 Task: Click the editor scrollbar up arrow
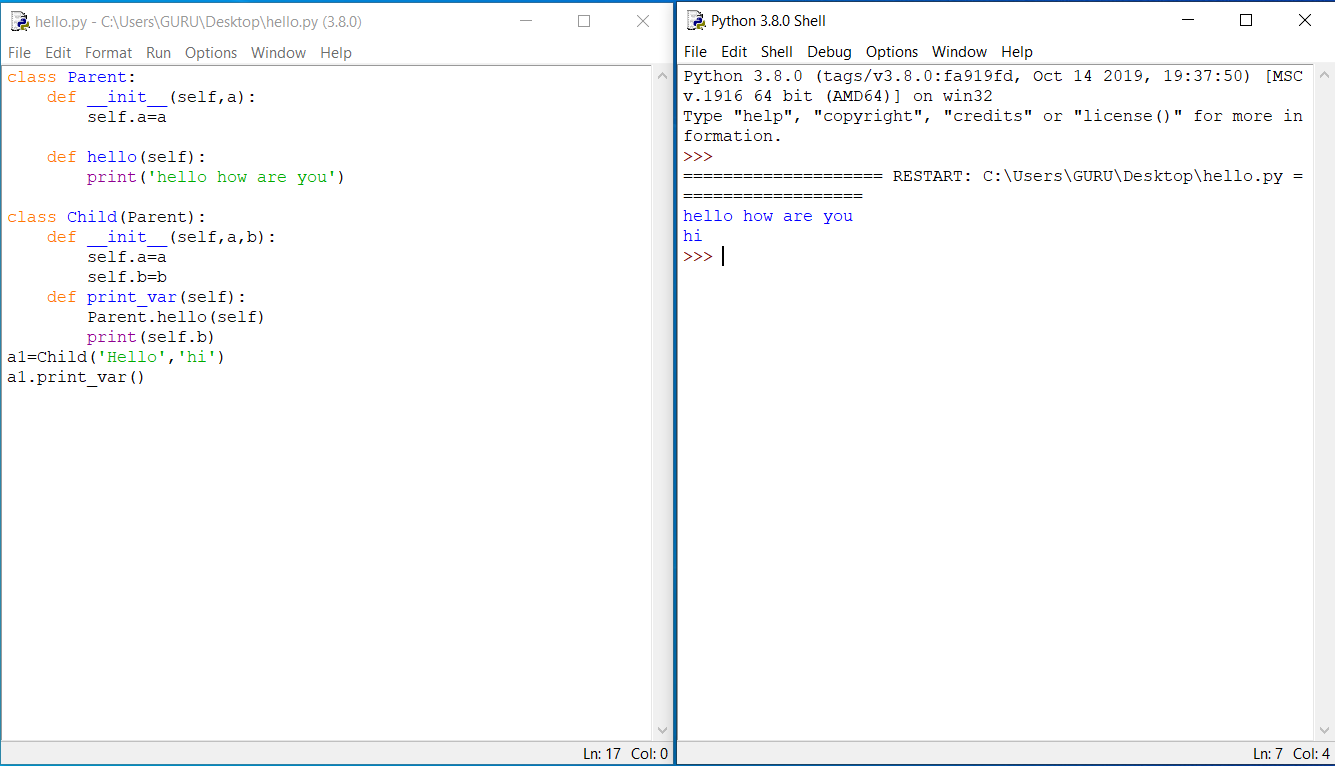[x=662, y=74]
